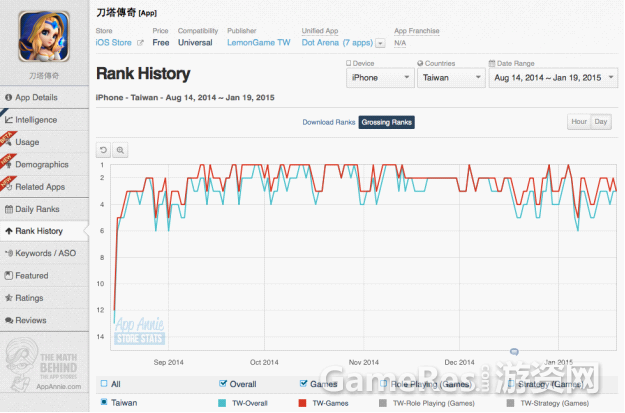The width and height of the screenshot is (625, 413).
Task: Go to Daily Ranks page
Action: pos(44,209)
